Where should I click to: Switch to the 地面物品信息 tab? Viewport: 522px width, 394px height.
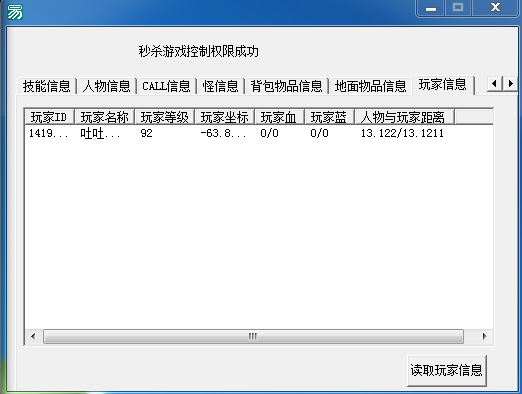(x=370, y=86)
